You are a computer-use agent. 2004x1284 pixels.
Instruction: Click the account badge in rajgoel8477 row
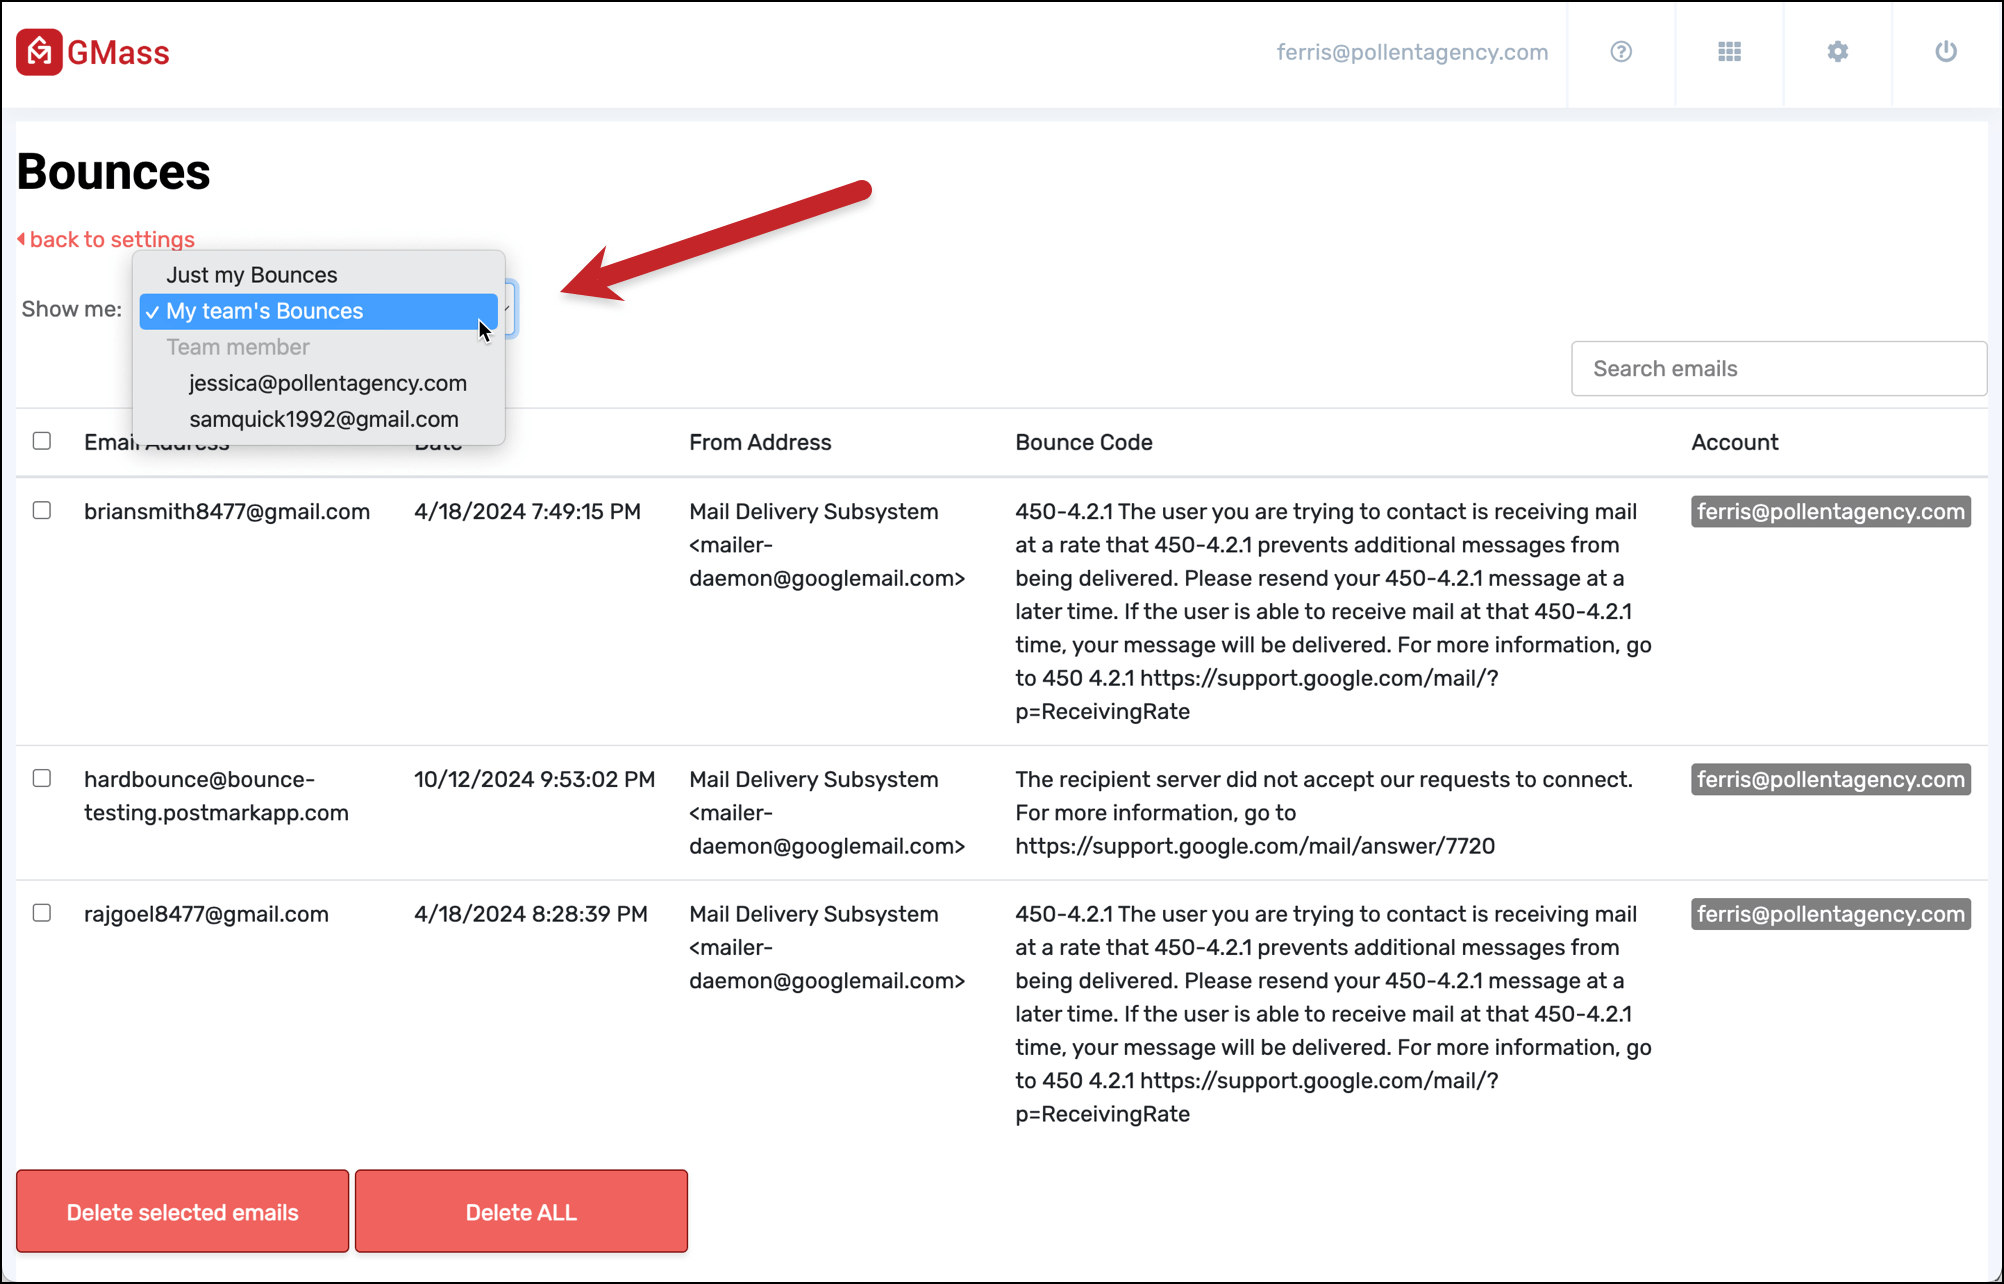1831,914
